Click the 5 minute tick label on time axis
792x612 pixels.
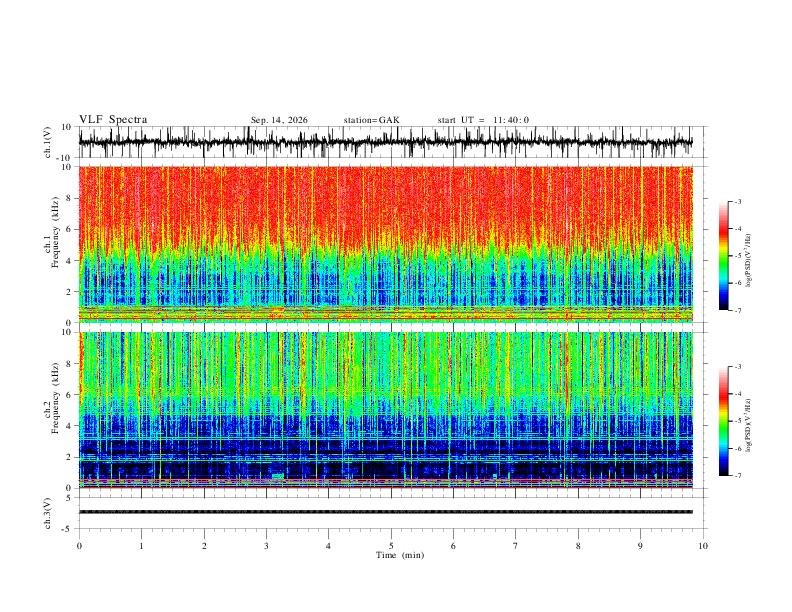(x=391, y=546)
